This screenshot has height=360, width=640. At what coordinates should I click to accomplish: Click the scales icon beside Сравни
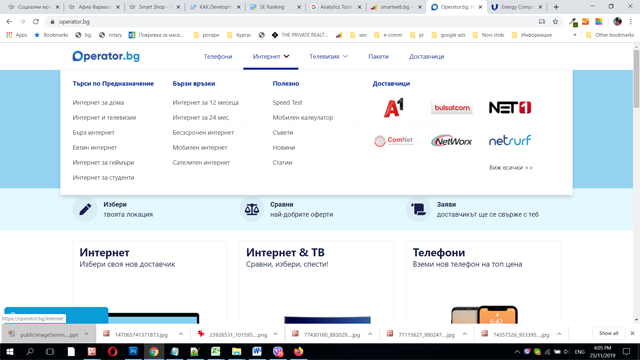pyautogui.click(x=252, y=209)
